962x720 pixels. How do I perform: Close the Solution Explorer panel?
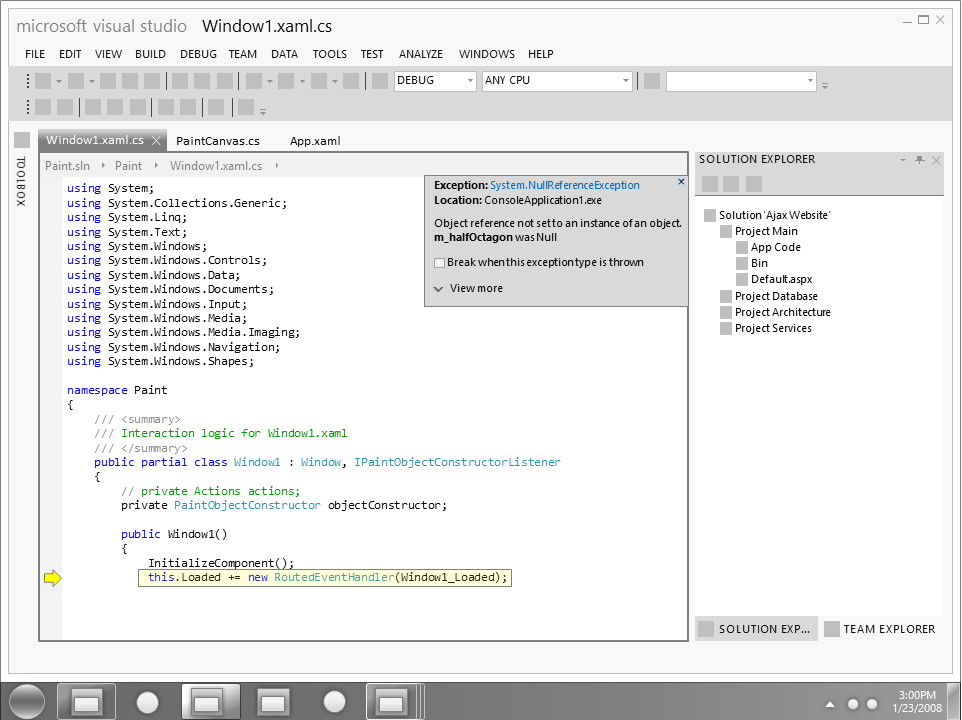point(936,161)
